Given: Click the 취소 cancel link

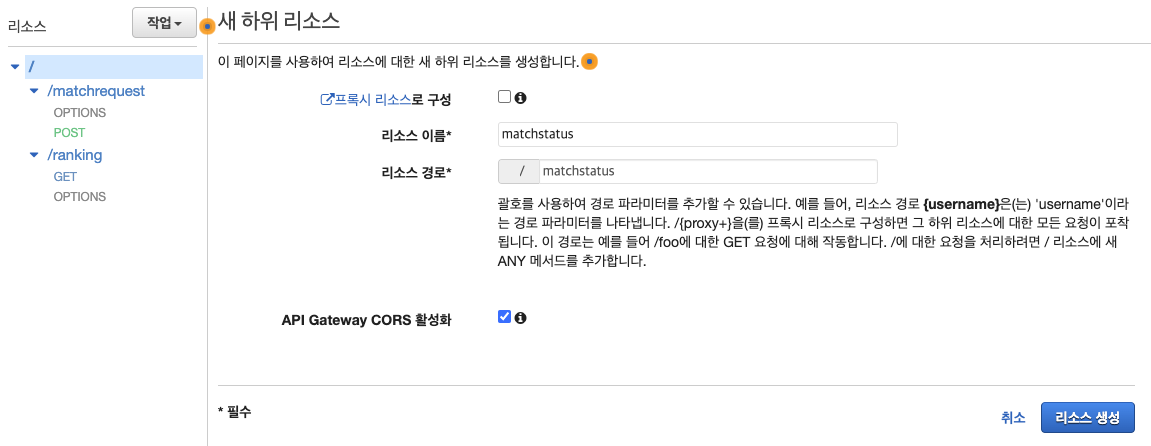Looking at the screenshot, I should pyautogui.click(x=1013, y=417).
